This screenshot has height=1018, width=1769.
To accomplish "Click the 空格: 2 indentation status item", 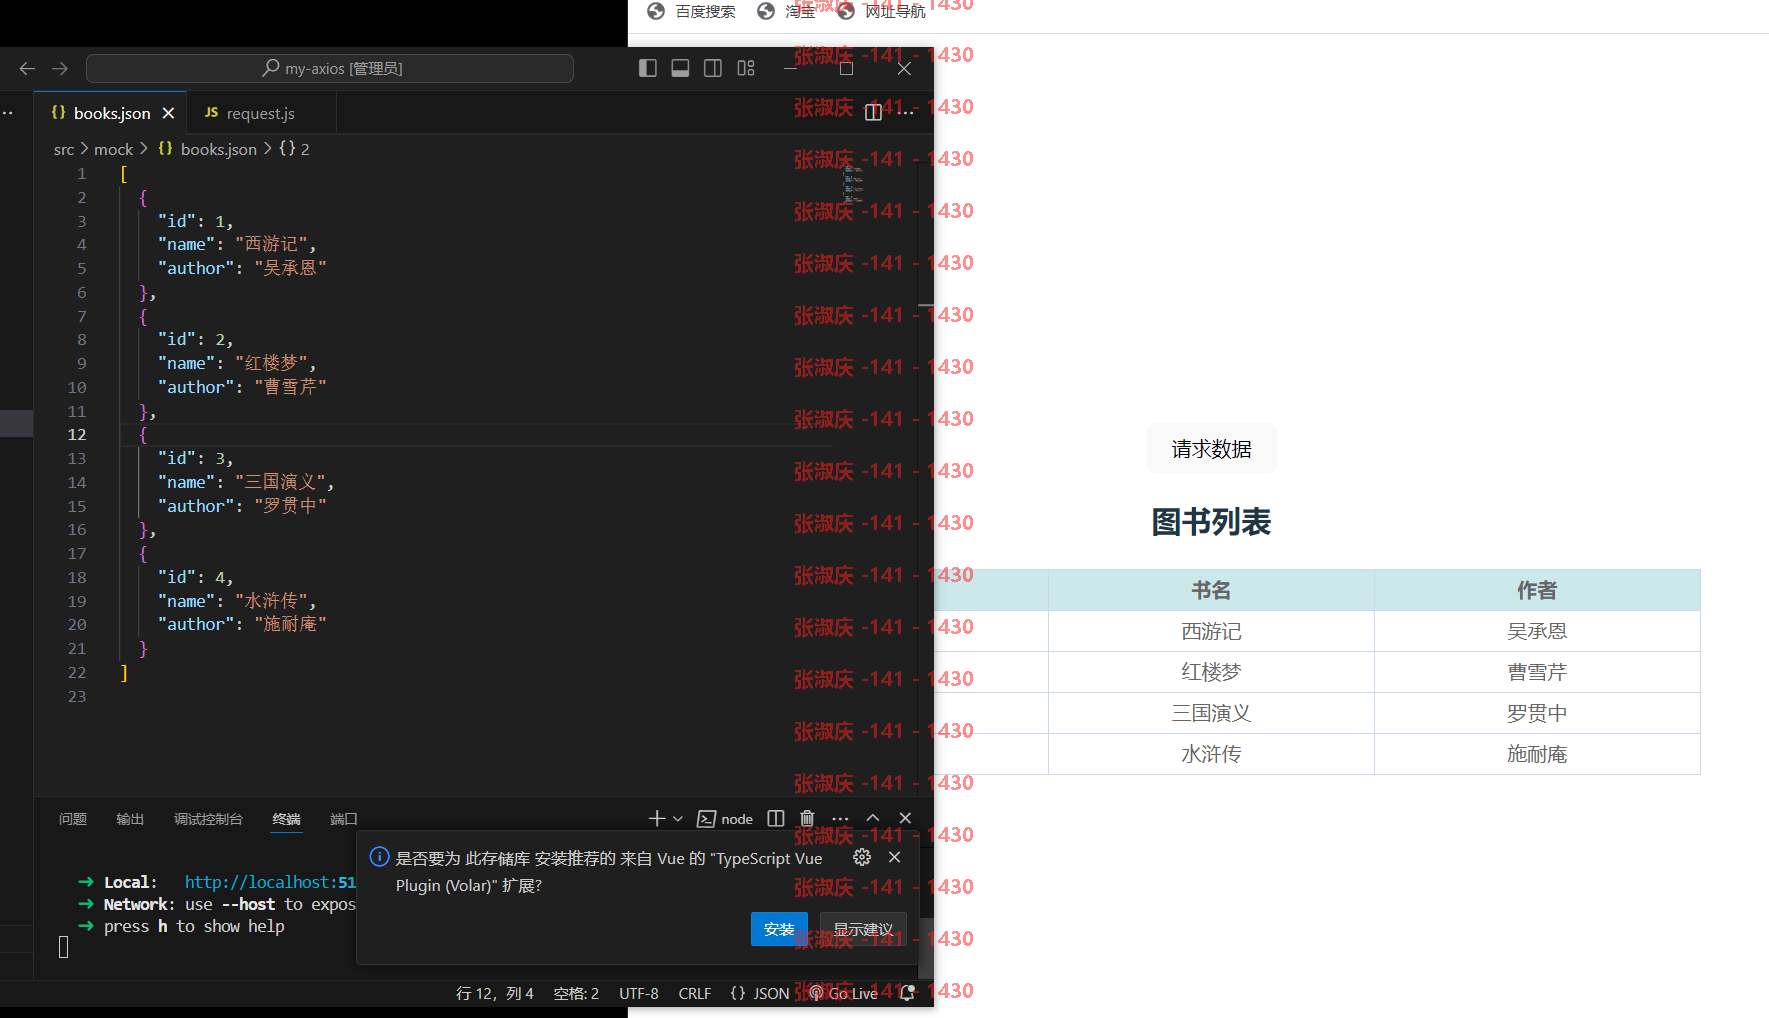I will tap(576, 993).
